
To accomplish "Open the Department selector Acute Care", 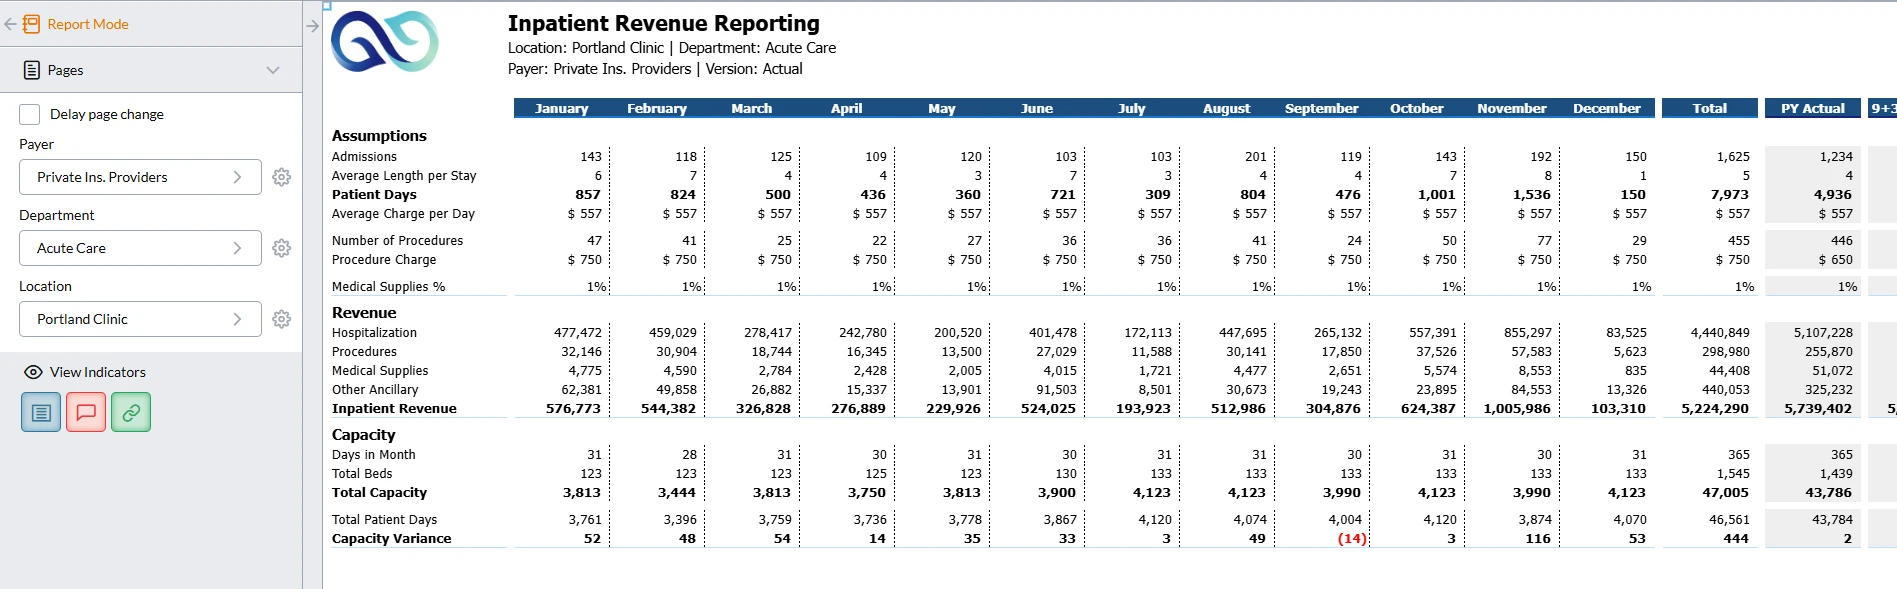I will (140, 248).
